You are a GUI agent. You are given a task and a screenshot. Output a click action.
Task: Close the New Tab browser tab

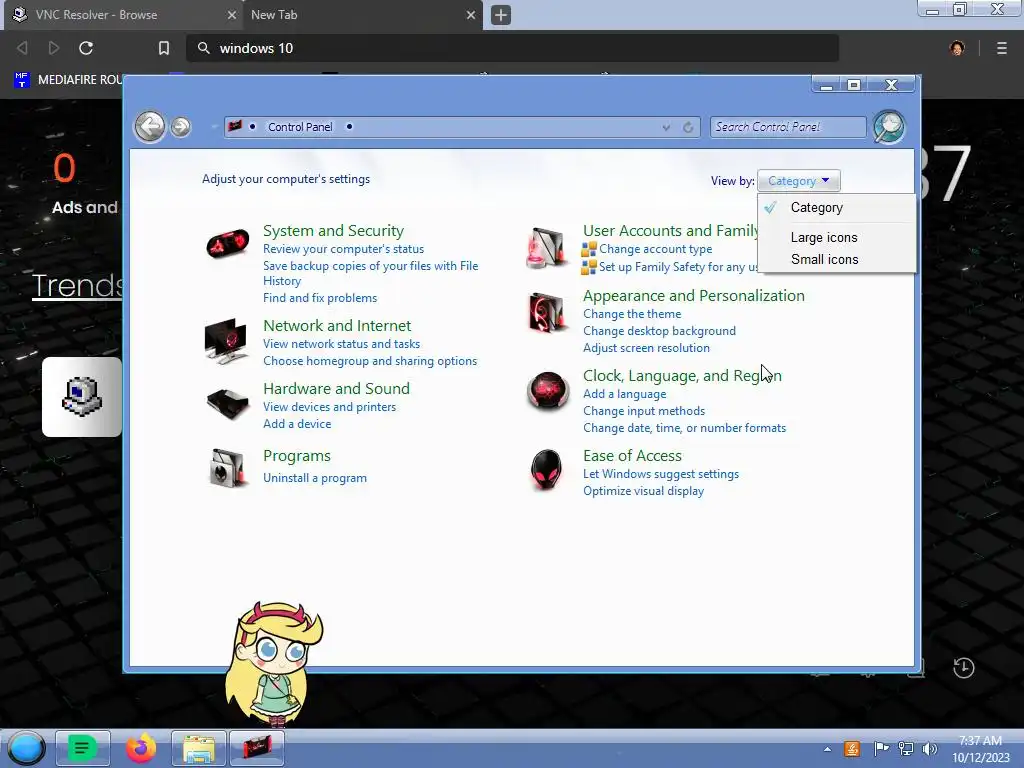pos(471,14)
